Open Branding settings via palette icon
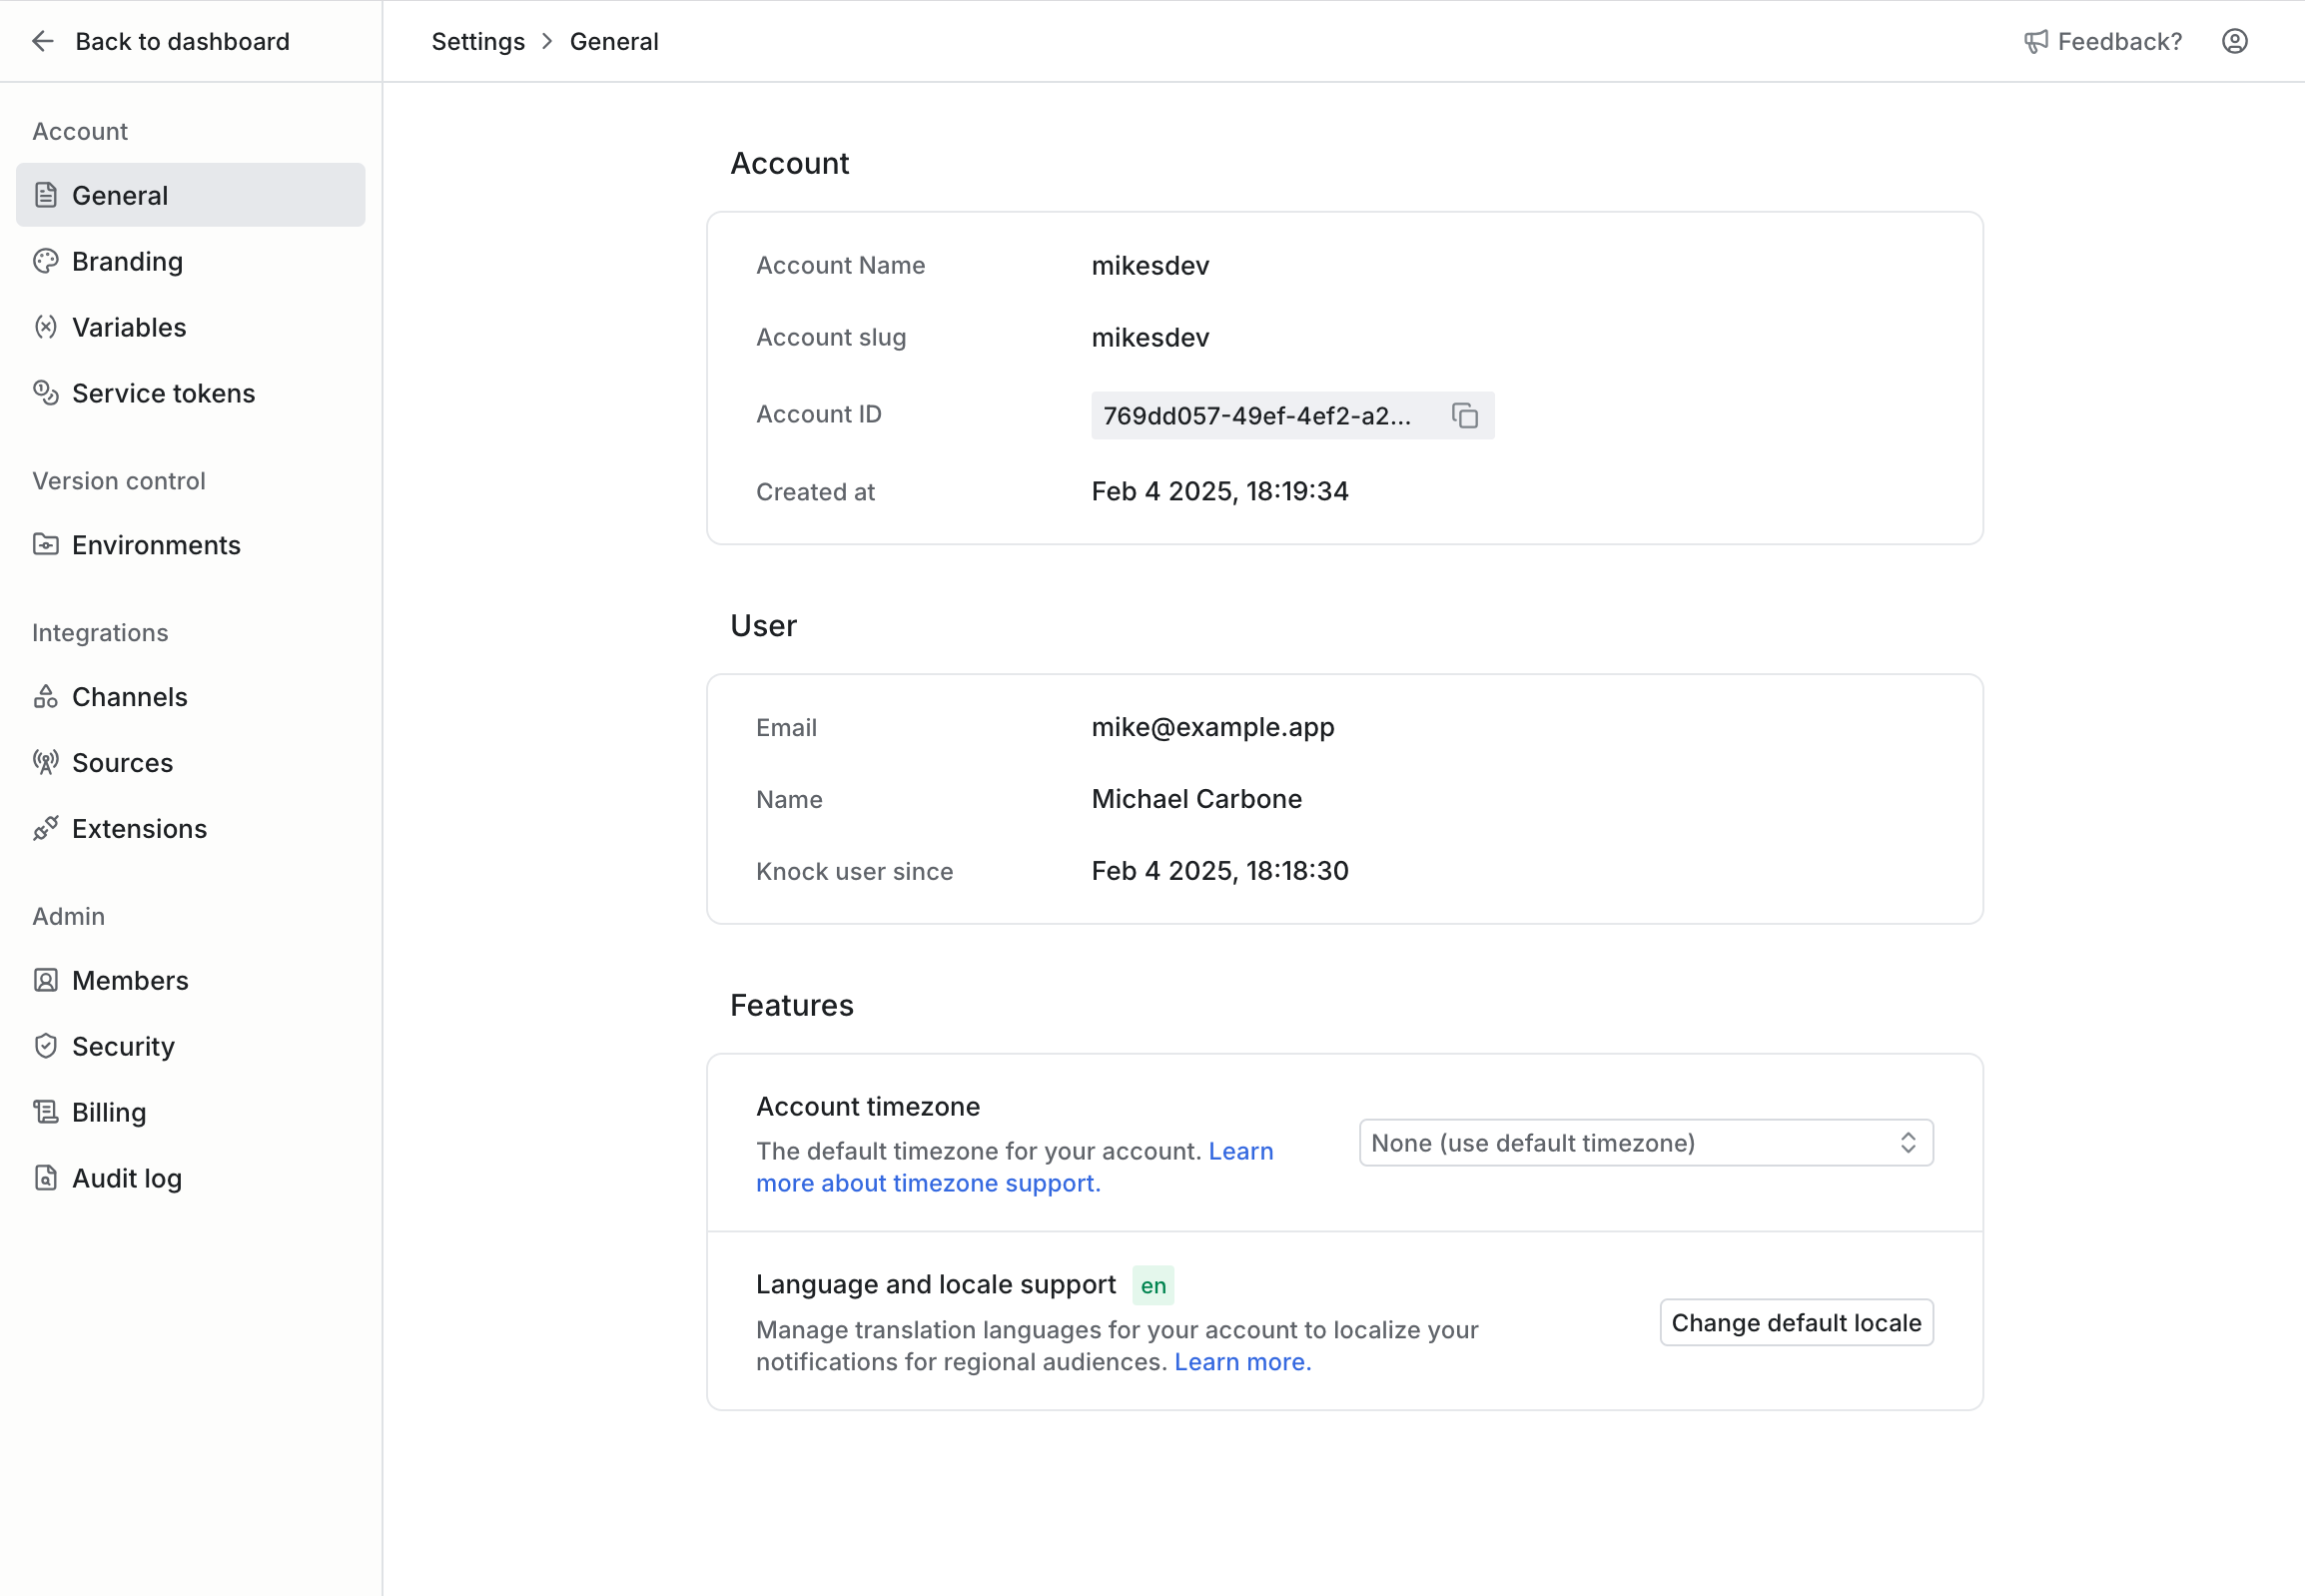The height and width of the screenshot is (1596, 2305). 46,261
